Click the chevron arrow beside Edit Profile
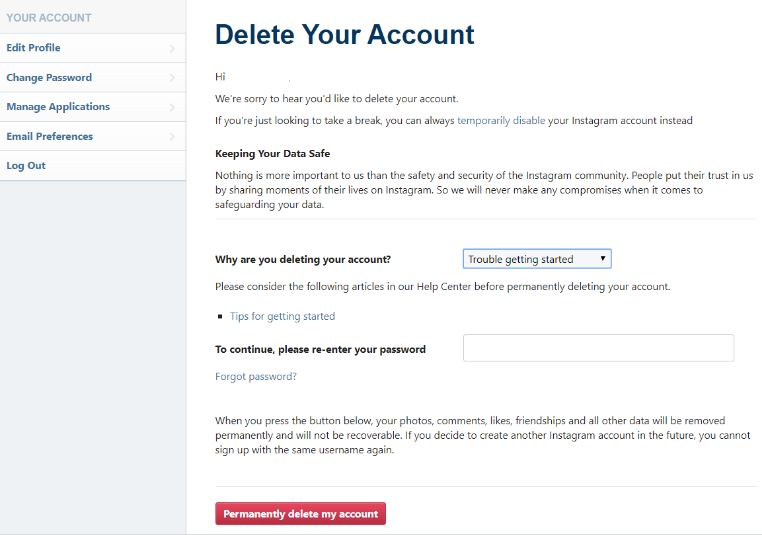762x535 pixels. coord(172,48)
